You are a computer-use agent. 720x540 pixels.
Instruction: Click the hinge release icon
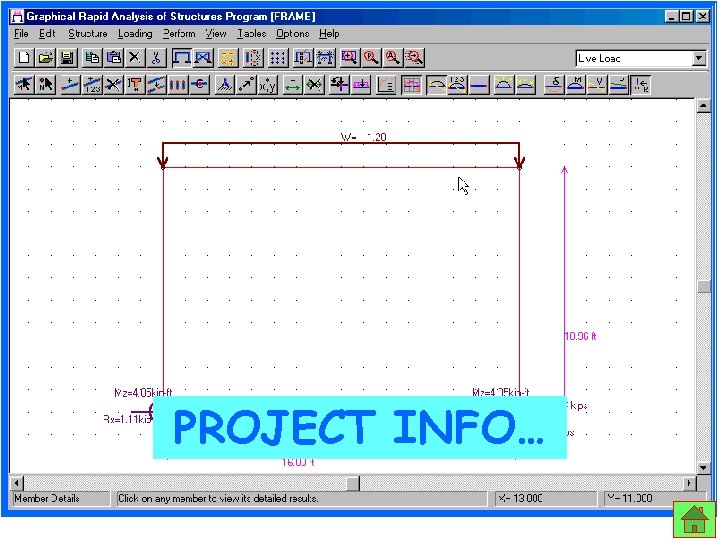point(200,85)
